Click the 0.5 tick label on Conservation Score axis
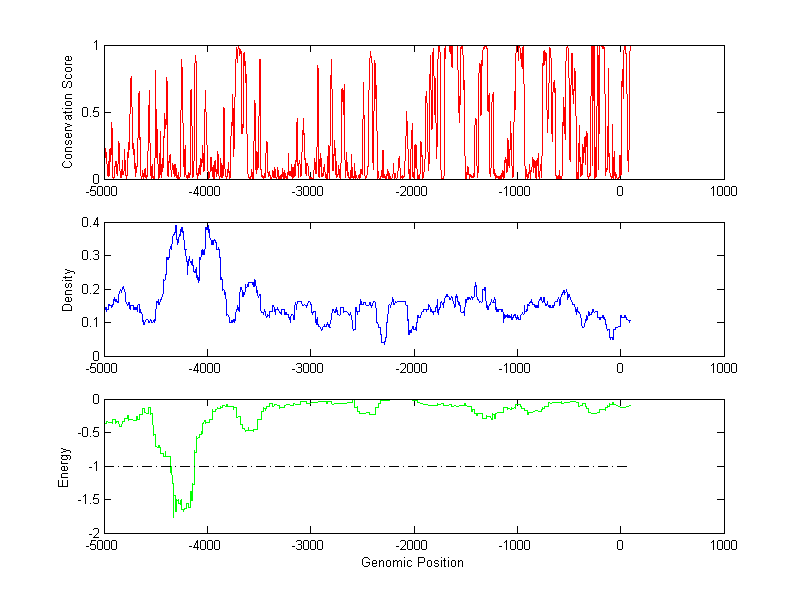 click(89, 112)
